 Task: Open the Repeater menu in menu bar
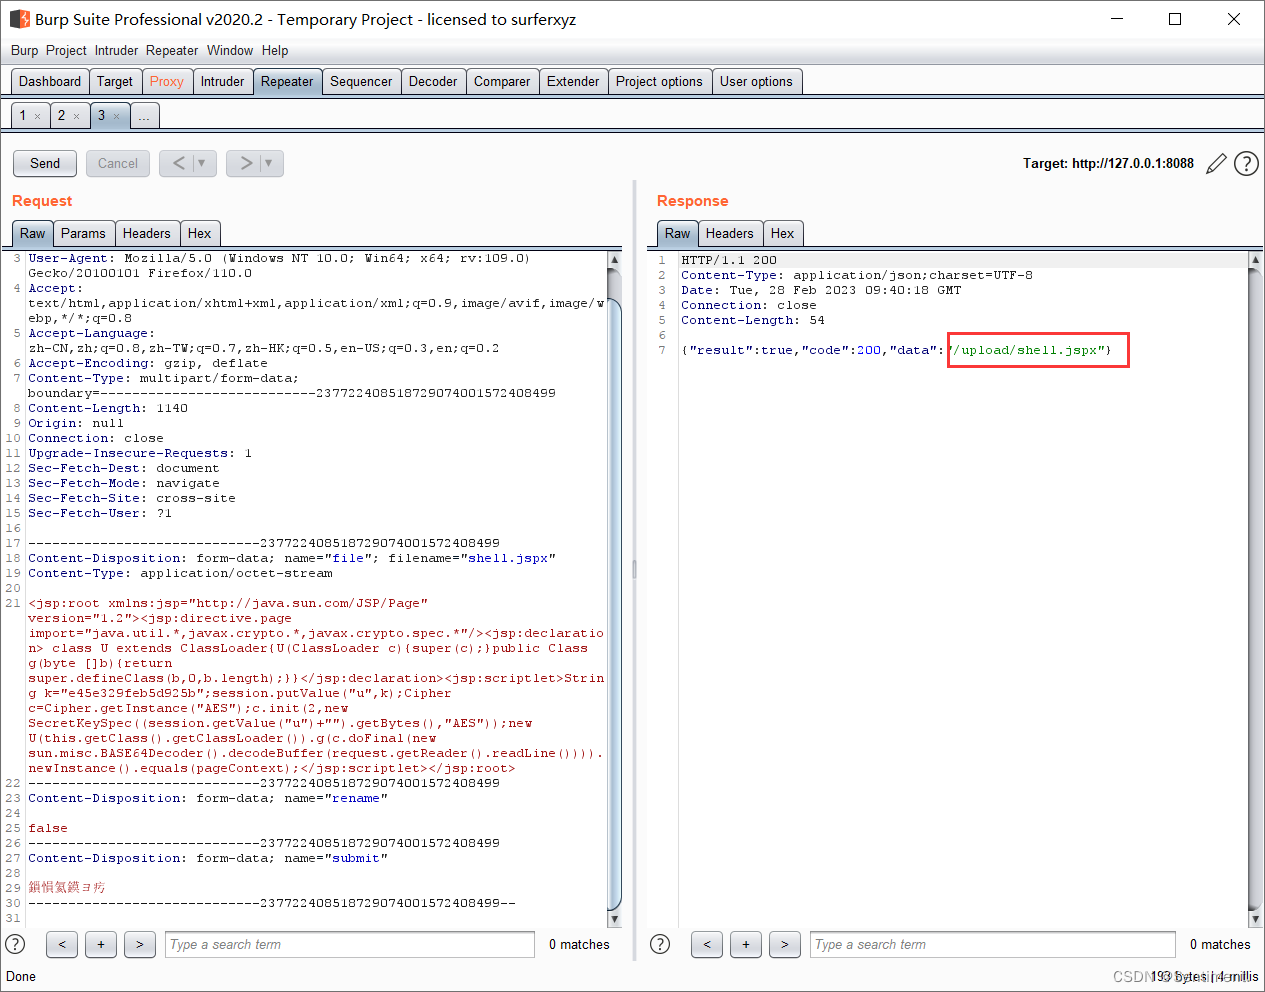[x=172, y=50]
